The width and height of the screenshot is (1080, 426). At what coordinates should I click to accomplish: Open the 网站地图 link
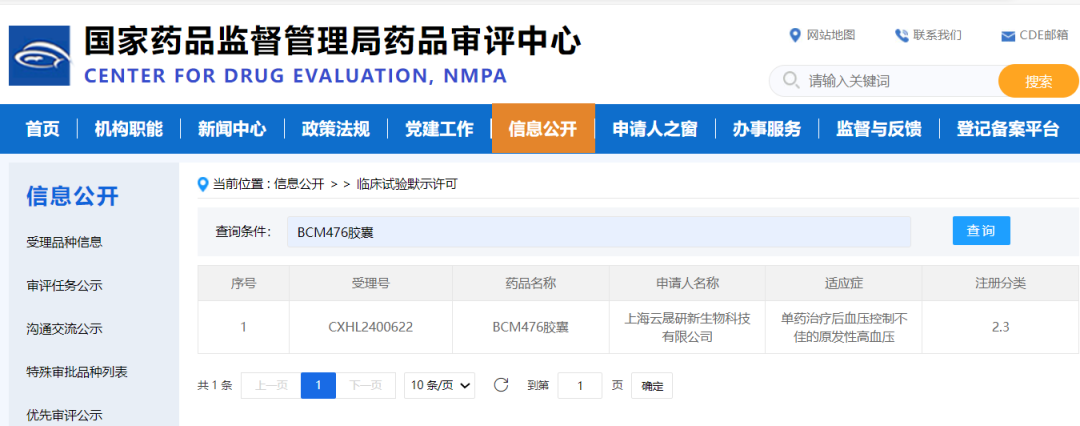tap(831, 35)
